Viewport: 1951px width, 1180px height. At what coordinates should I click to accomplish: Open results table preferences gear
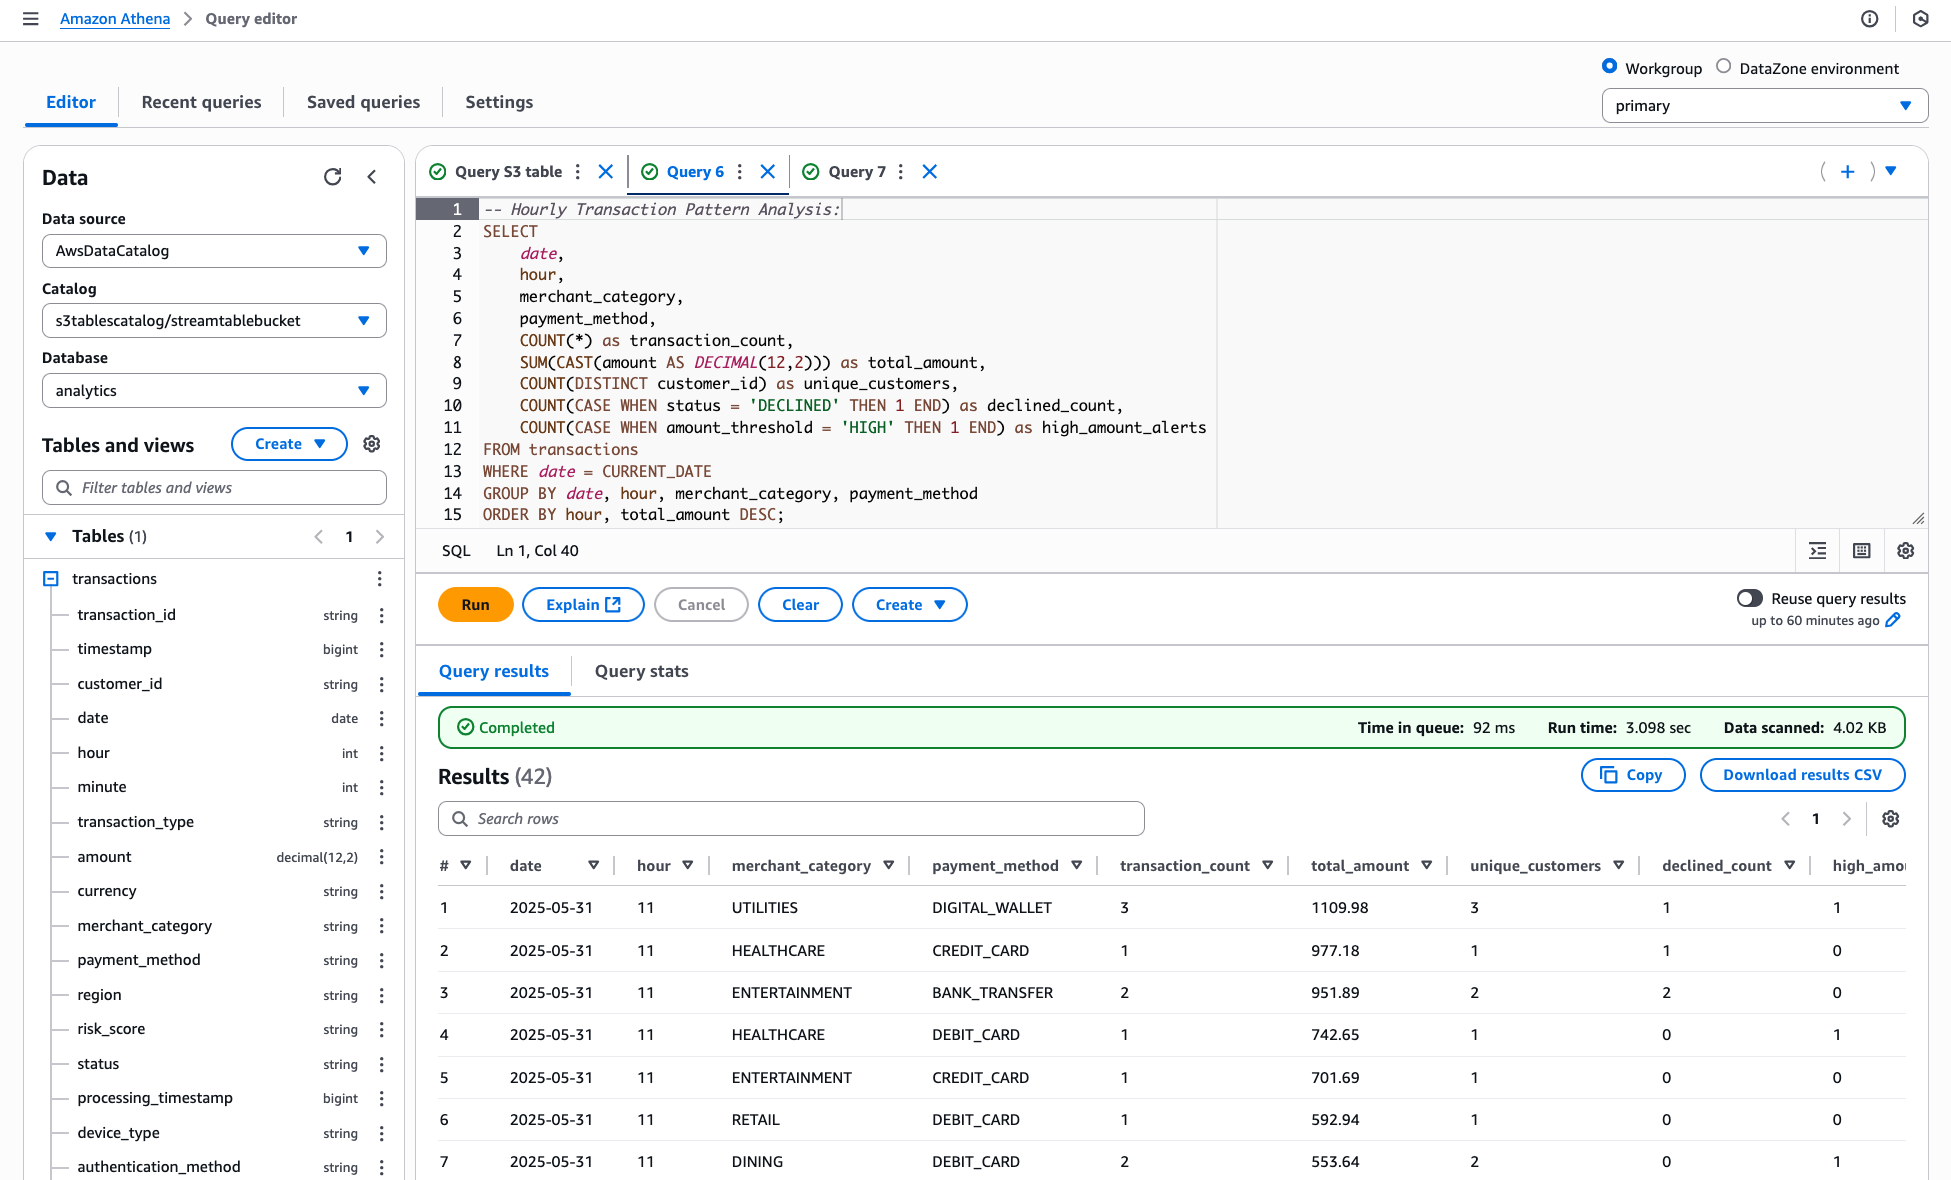click(1891, 818)
